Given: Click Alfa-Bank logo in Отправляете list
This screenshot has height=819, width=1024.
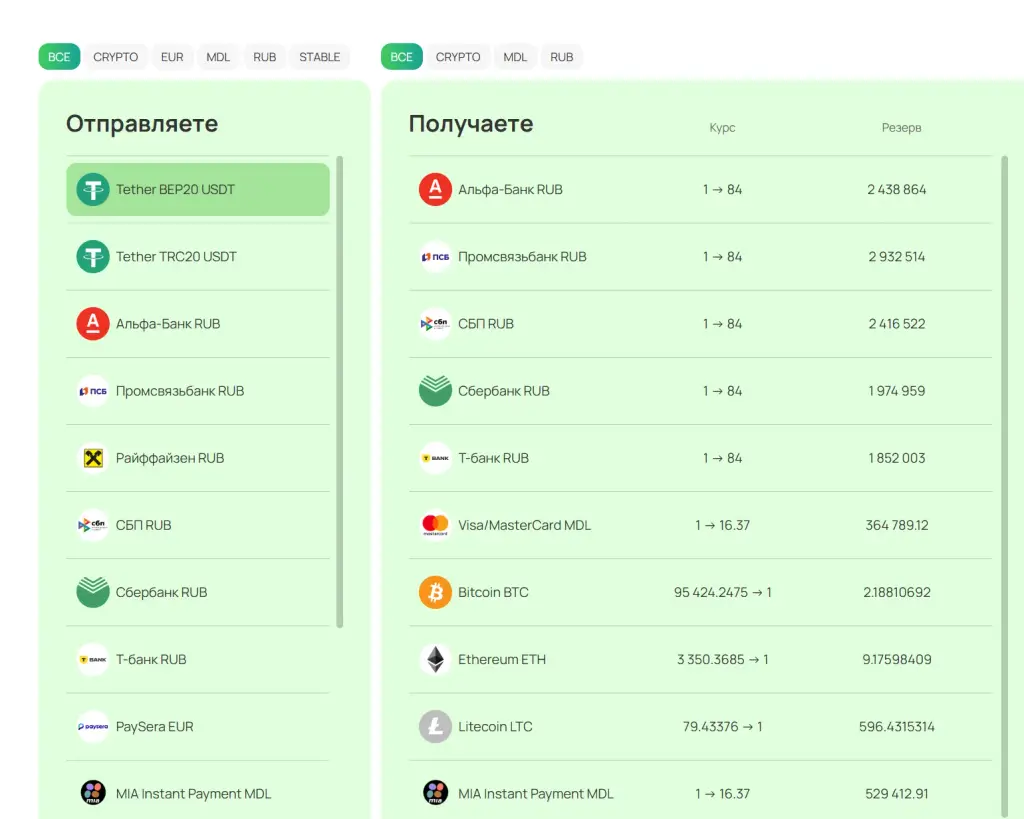Looking at the screenshot, I should coord(93,324).
